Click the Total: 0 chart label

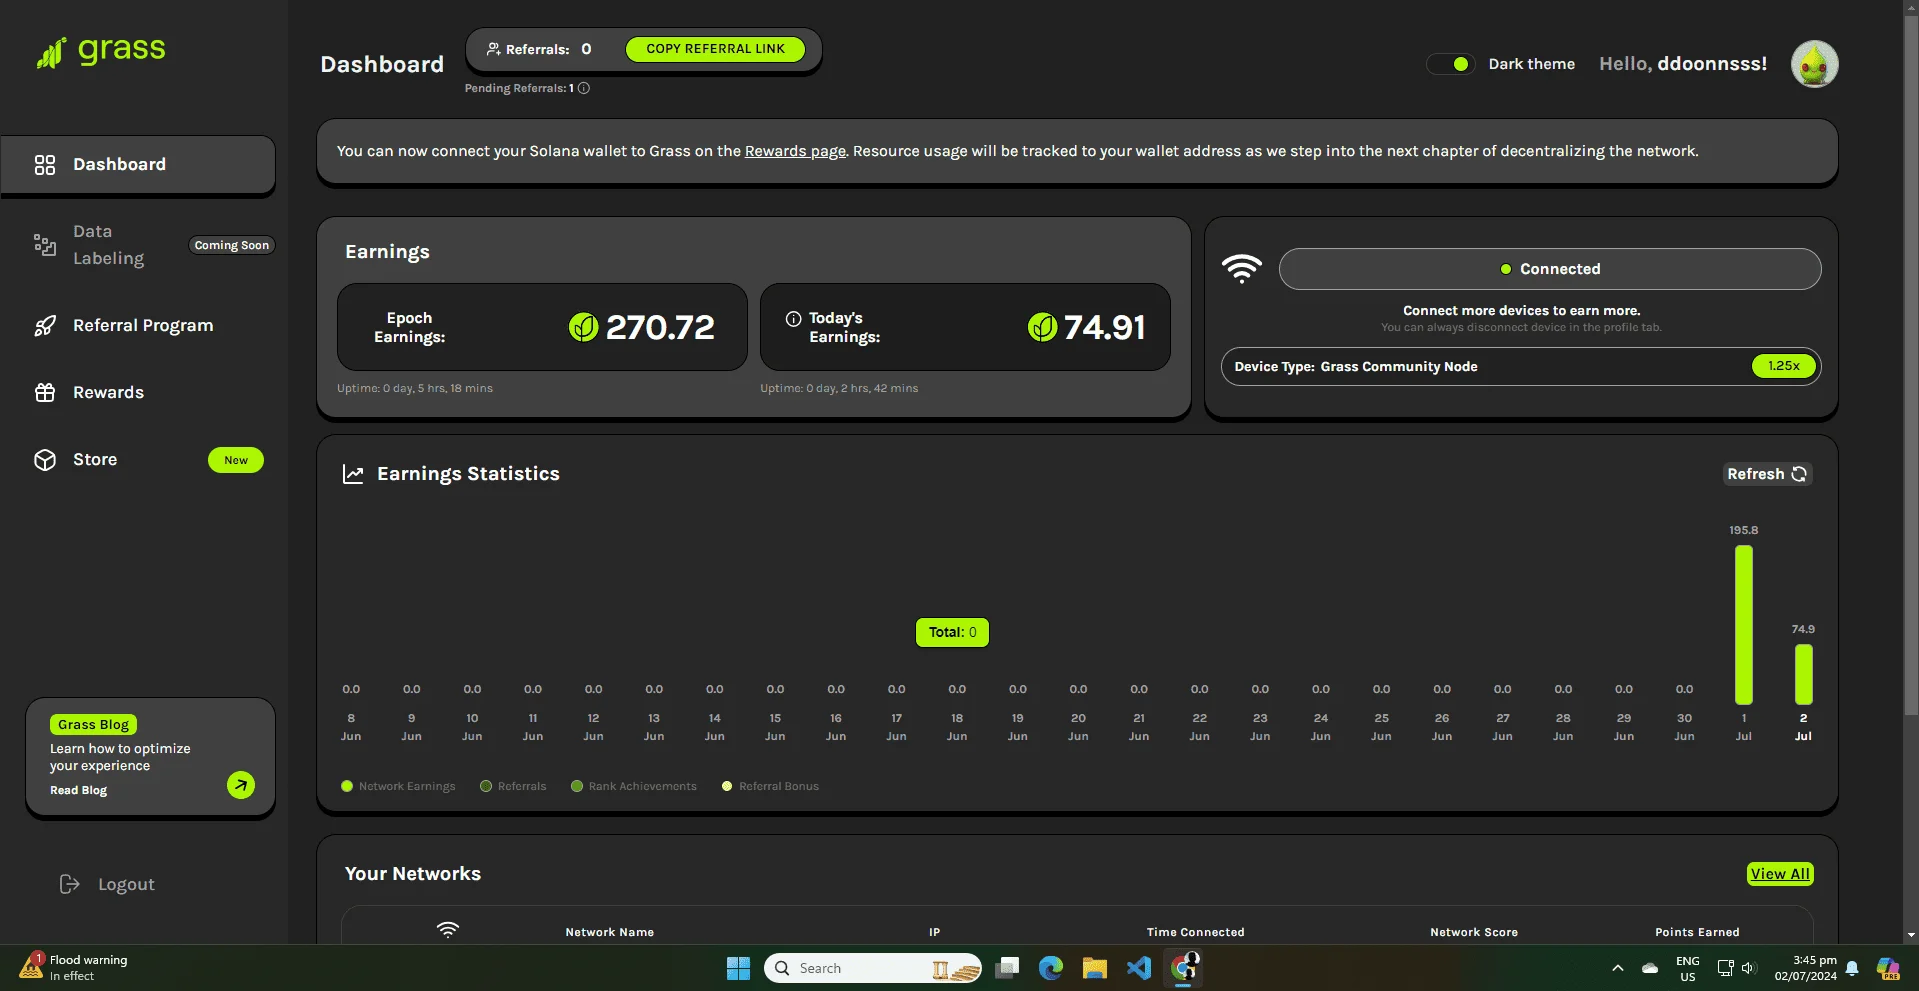pyautogui.click(x=952, y=632)
